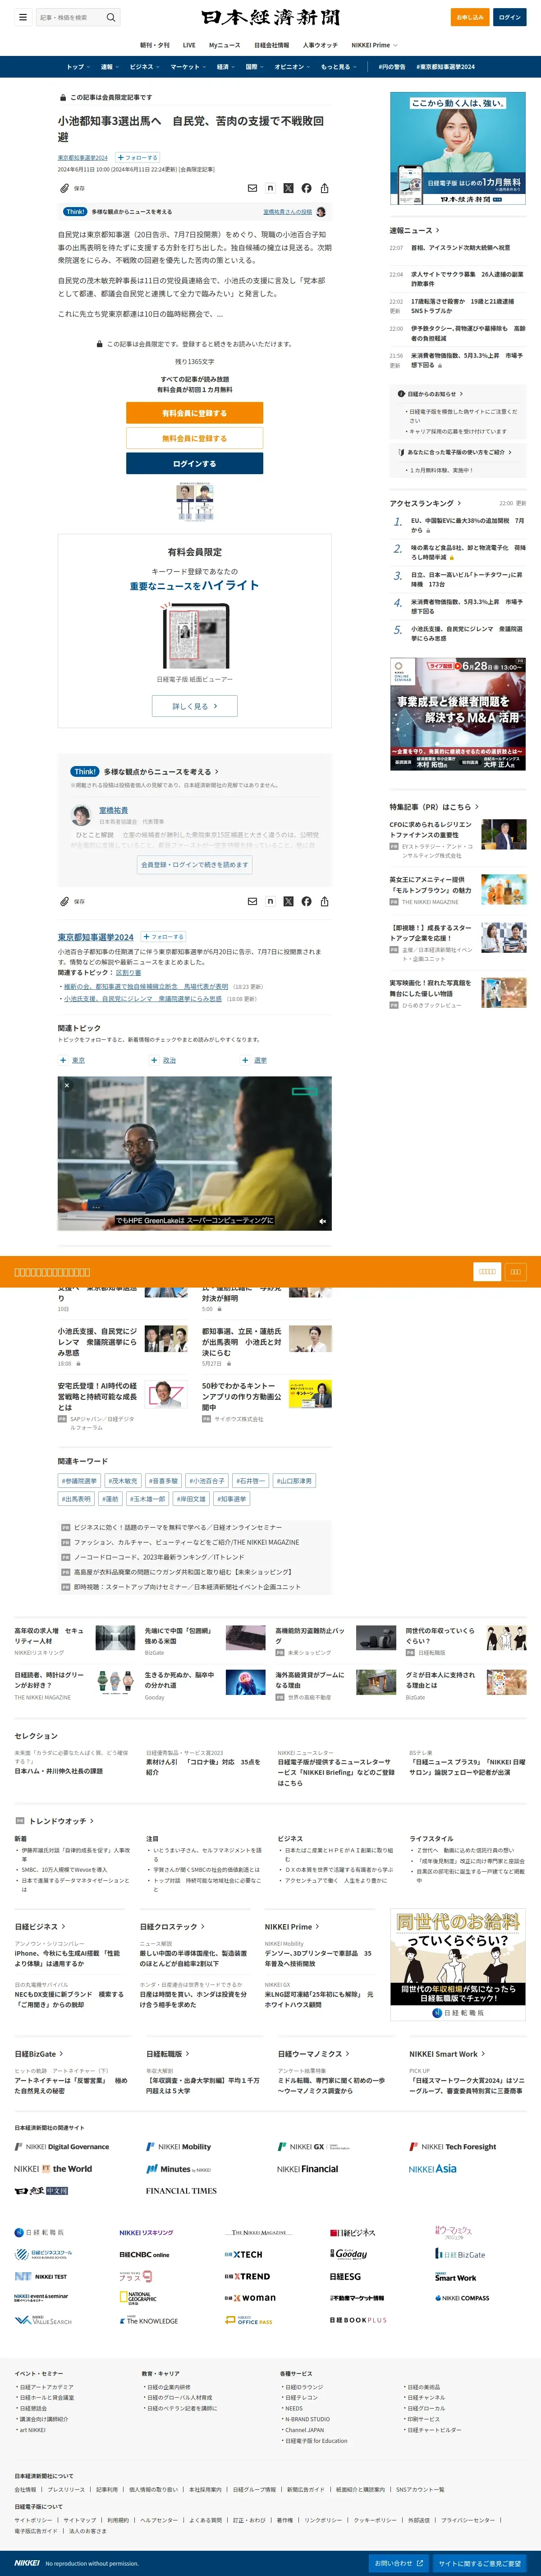The width and height of the screenshot is (541, 2576).
Task: Click the search magnifier icon
Action: [x=111, y=17]
